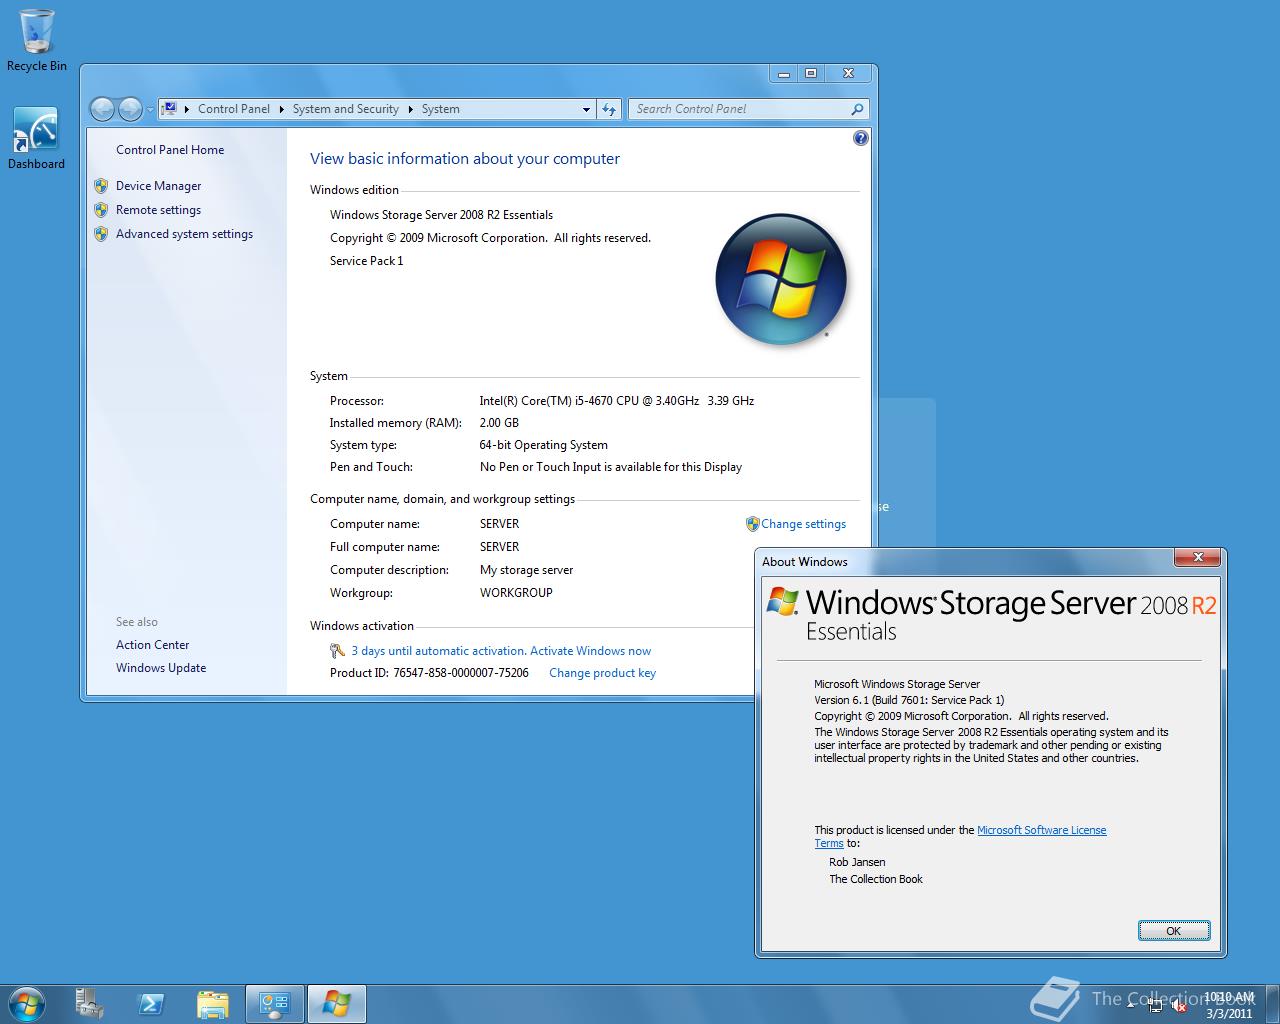Refresh the Control Panel address bar

[x=609, y=109]
